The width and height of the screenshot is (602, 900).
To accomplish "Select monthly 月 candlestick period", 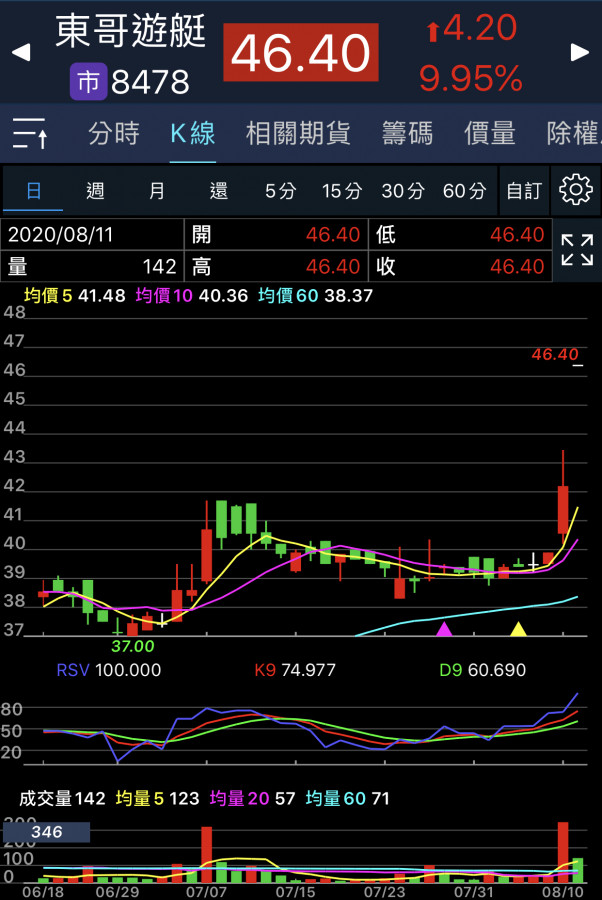I will click(x=157, y=190).
